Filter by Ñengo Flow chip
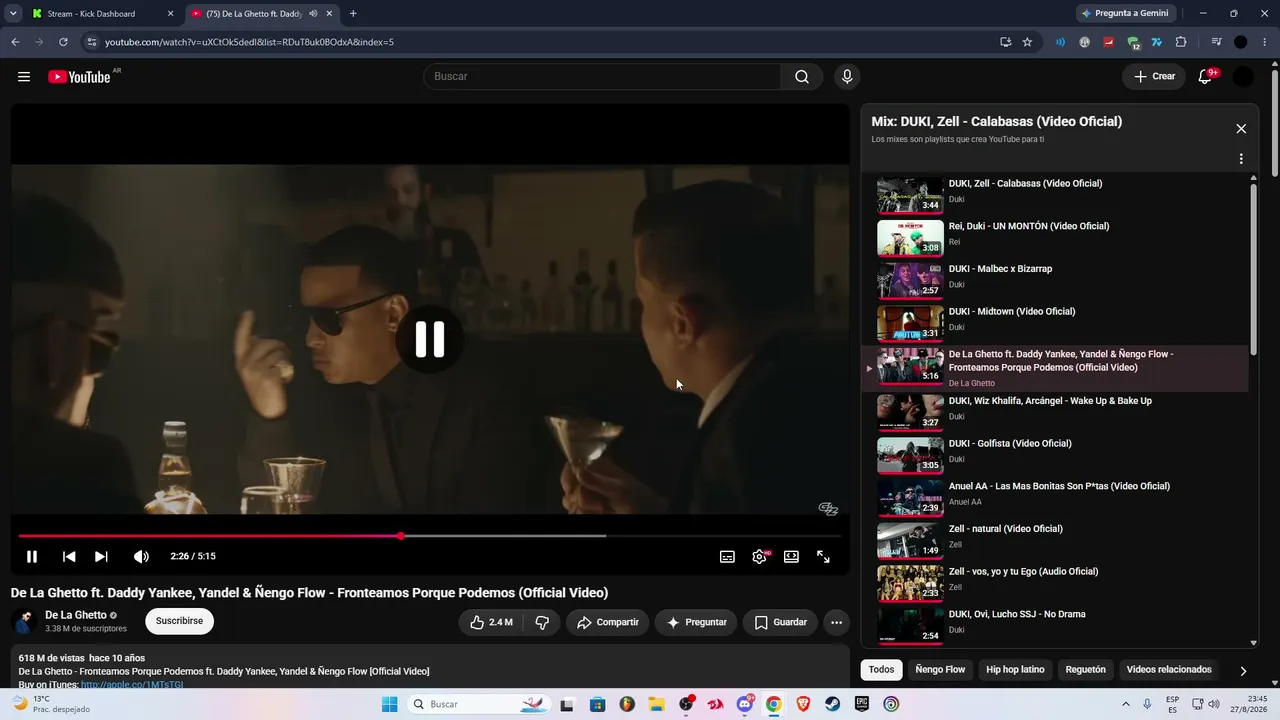1280x720 pixels. 940,670
